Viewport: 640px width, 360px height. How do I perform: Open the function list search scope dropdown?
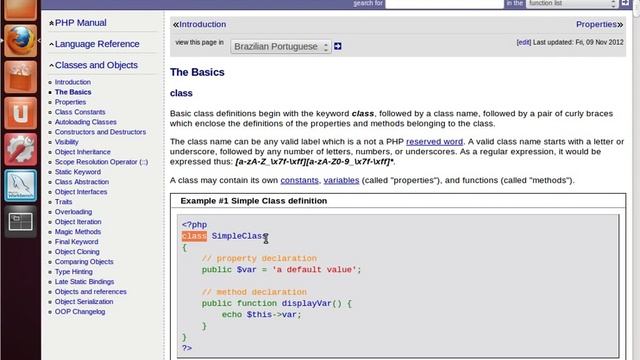(571, 3)
